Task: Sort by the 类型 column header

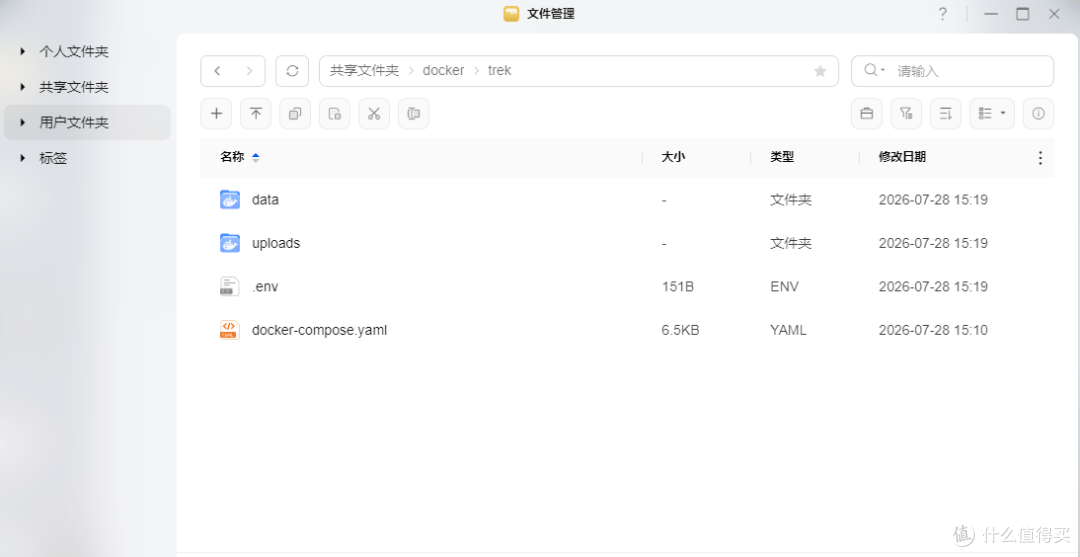Action: [782, 157]
